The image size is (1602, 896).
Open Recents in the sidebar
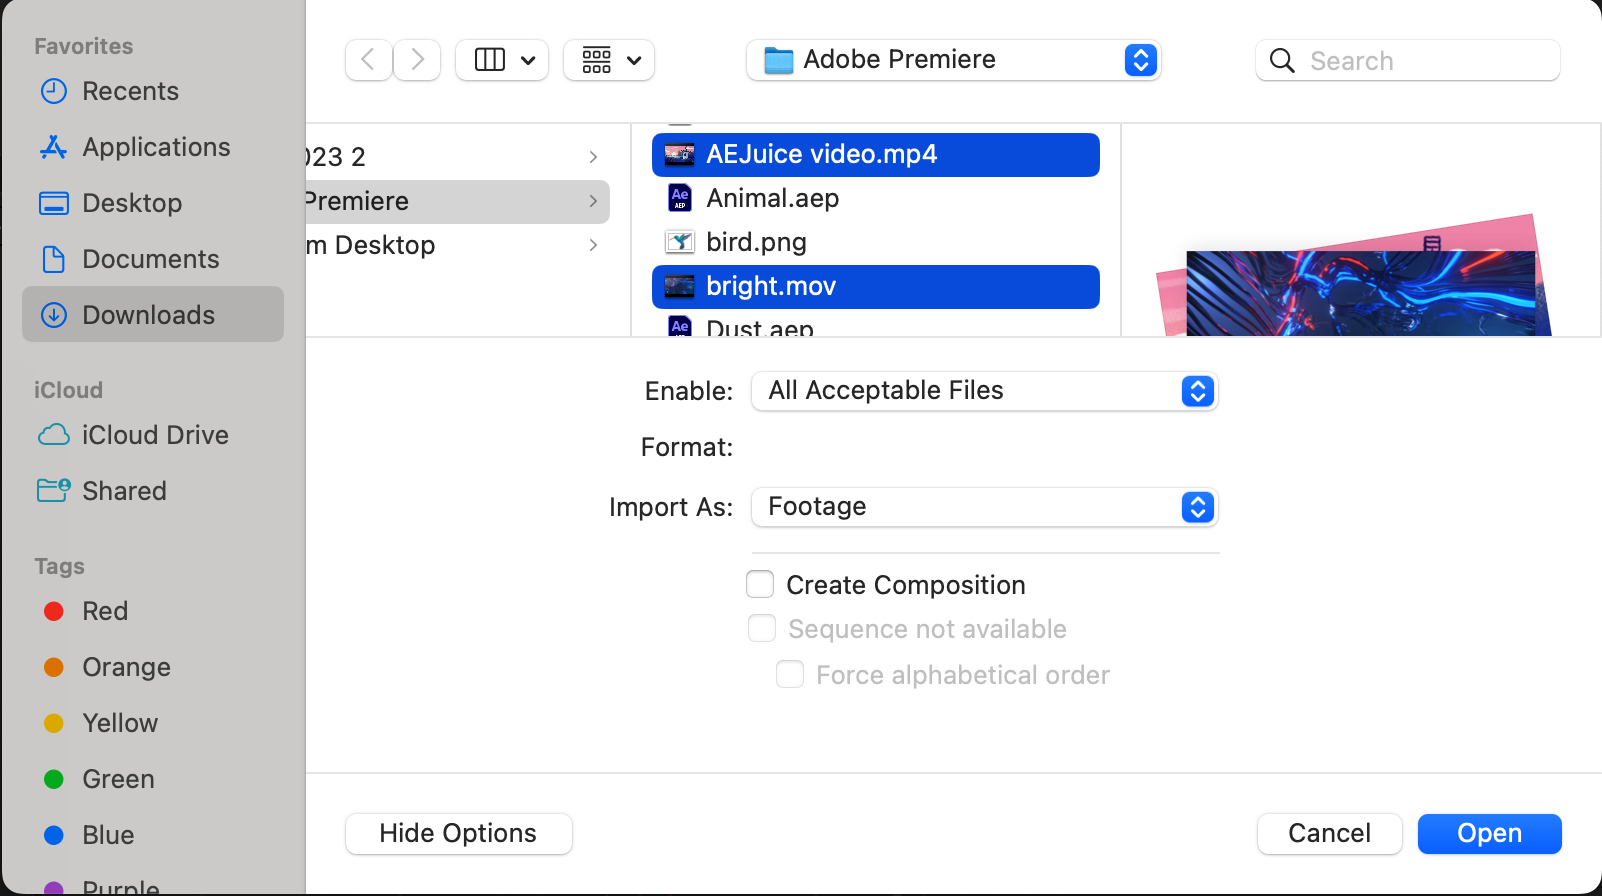(130, 91)
